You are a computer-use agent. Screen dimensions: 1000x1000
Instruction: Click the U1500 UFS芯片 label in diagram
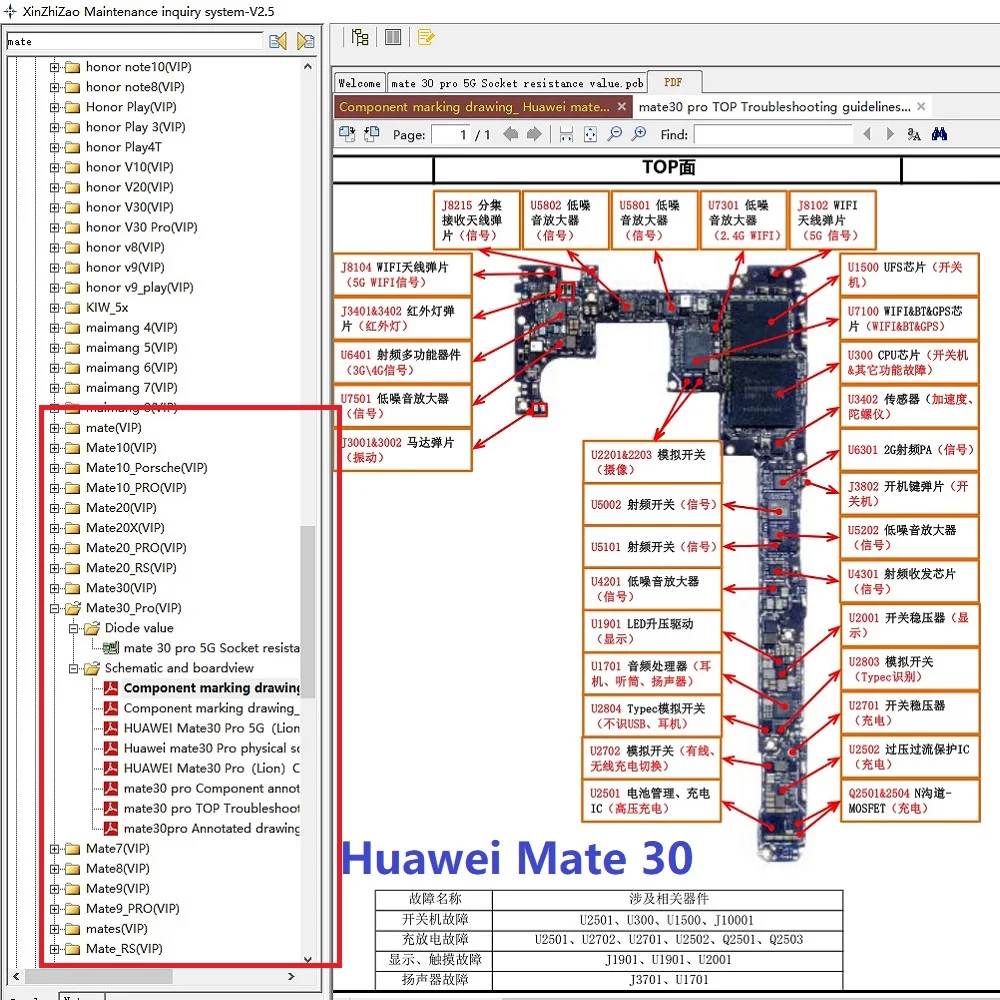point(908,275)
